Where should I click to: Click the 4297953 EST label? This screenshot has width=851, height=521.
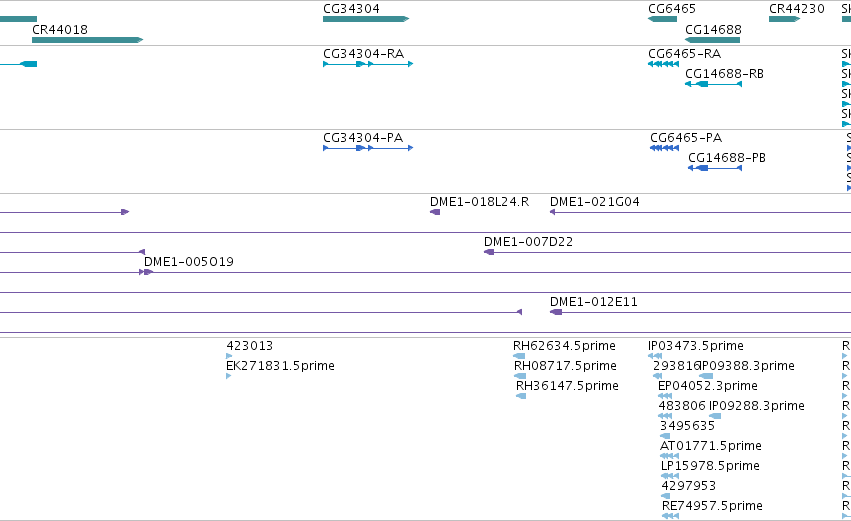pos(688,486)
